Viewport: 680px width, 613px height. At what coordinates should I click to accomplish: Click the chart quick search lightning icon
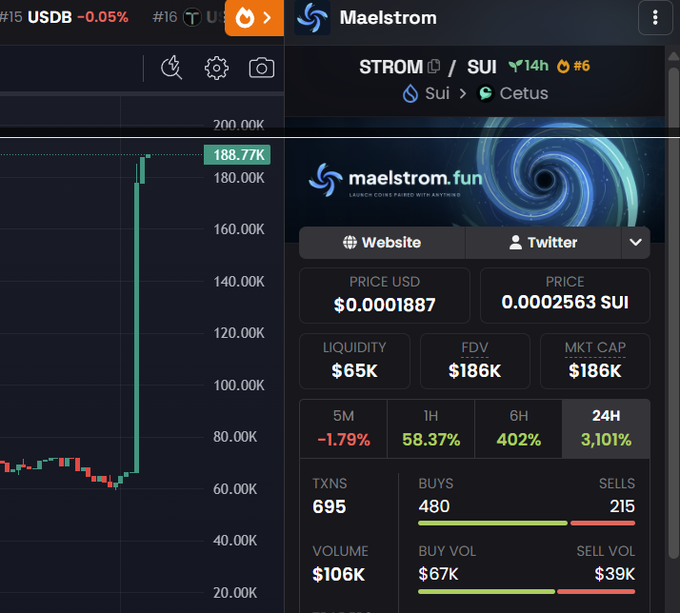coord(171,68)
